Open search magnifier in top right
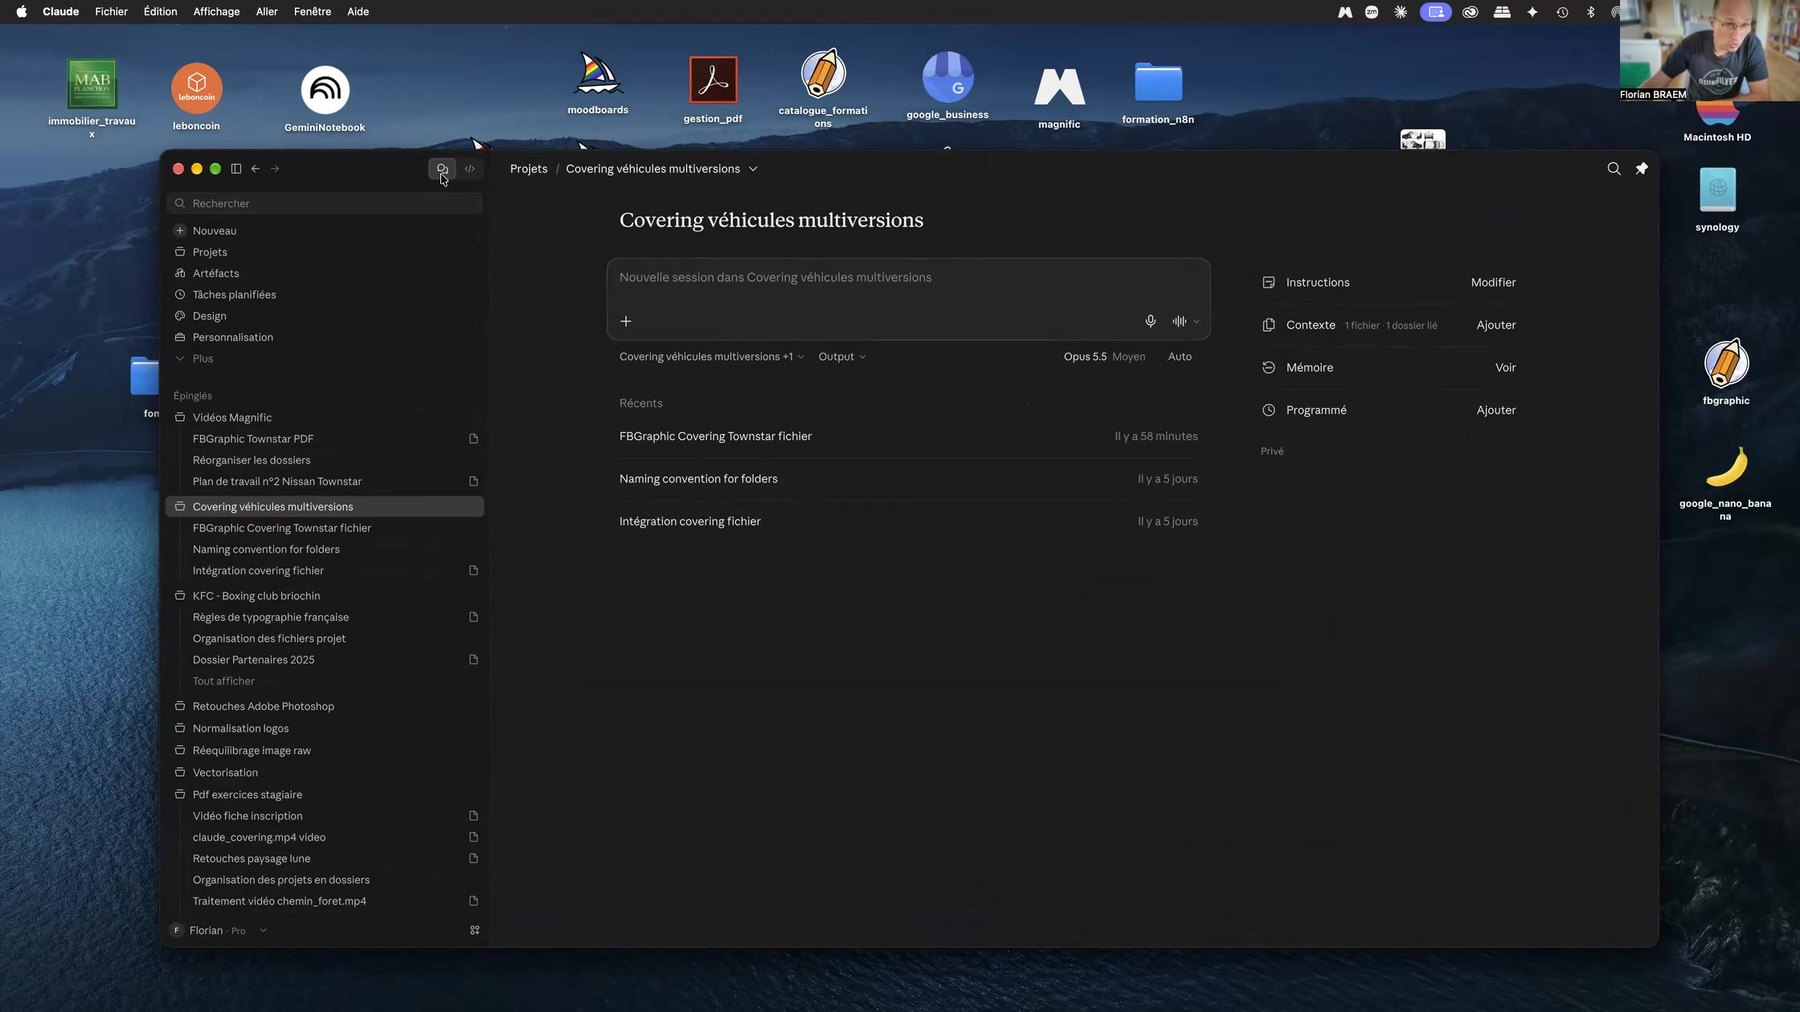Image resolution: width=1800 pixels, height=1012 pixels. pos(1613,169)
